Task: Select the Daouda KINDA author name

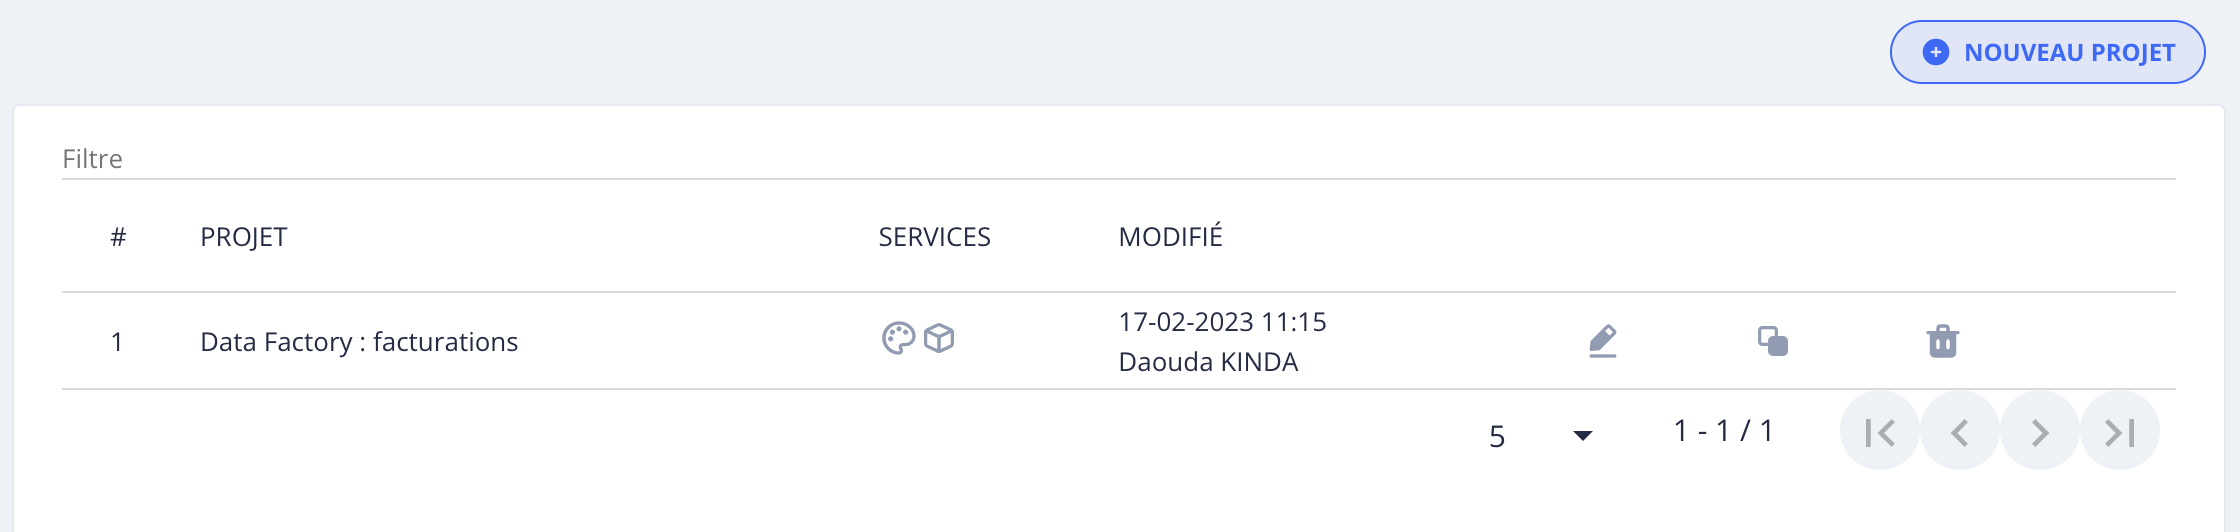Action: pyautogui.click(x=1208, y=362)
